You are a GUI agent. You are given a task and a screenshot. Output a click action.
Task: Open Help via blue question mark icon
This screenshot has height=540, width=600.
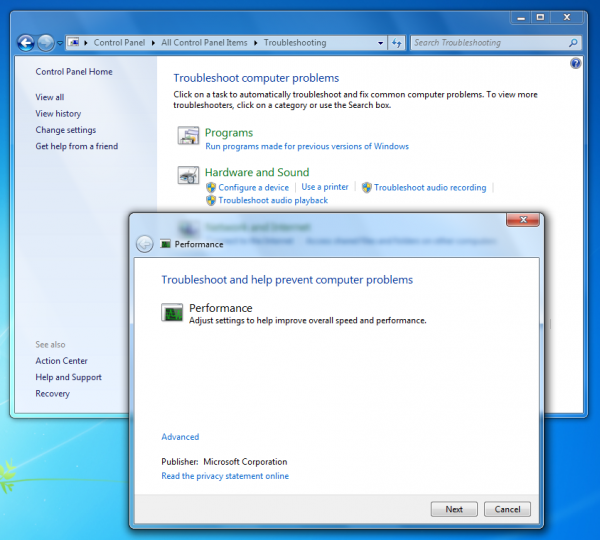point(575,63)
